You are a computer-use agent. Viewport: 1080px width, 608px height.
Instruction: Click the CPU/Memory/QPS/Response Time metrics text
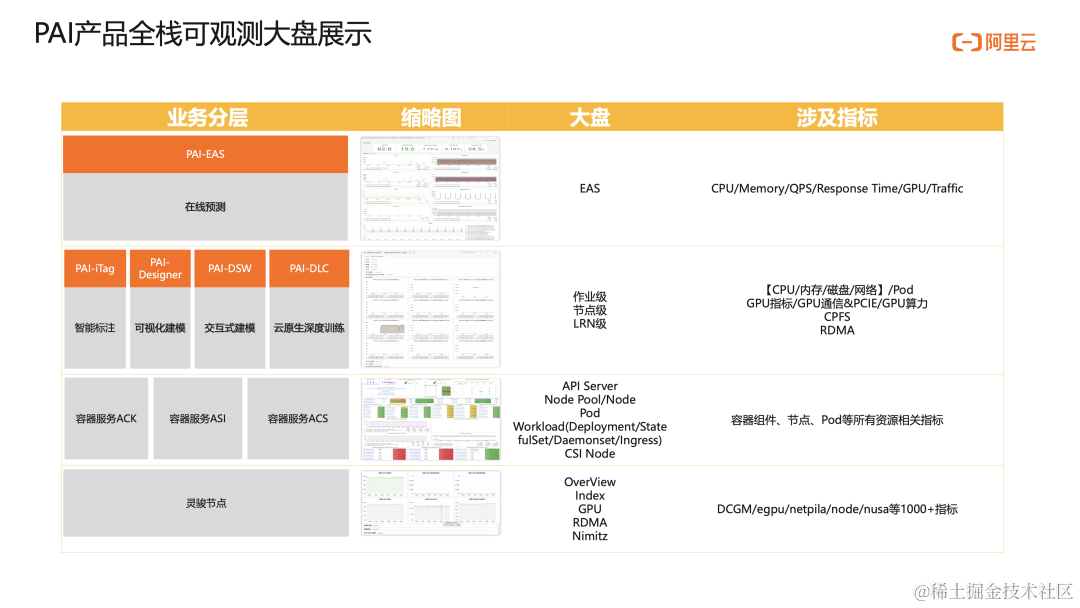click(837, 189)
